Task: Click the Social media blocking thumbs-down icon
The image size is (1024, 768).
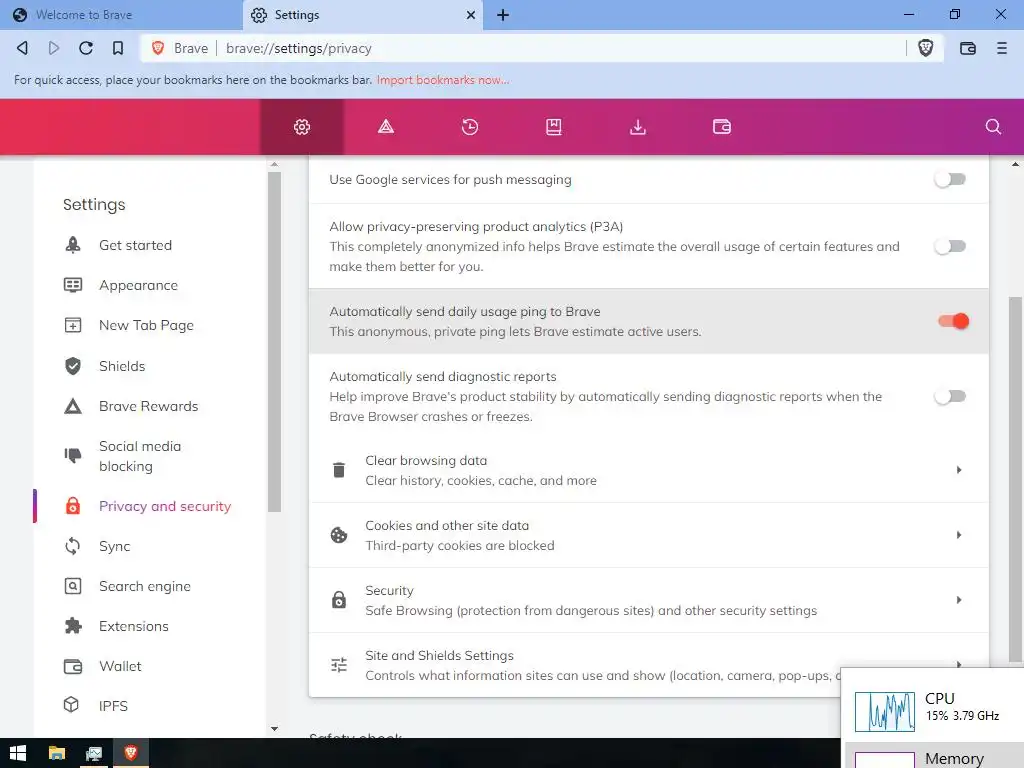Action: click(x=72, y=455)
